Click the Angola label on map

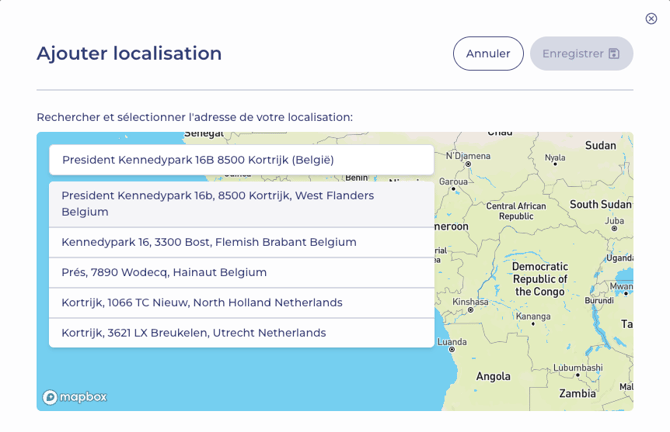(x=493, y=376)
